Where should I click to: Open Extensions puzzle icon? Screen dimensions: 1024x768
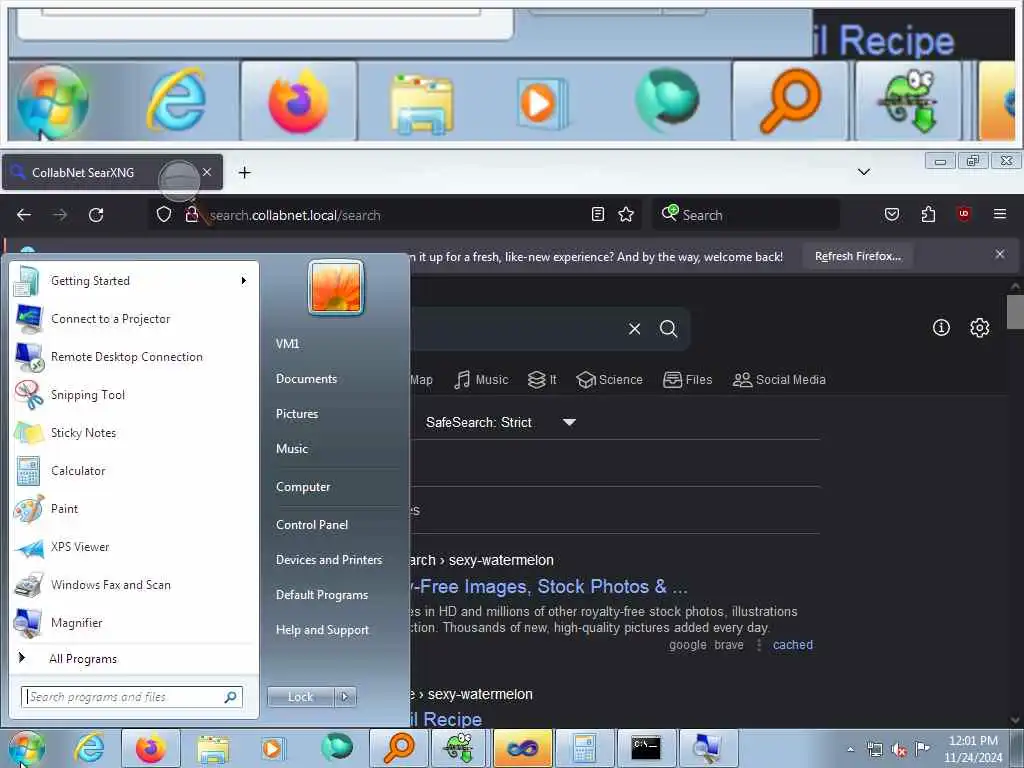(x=928, y=214)
